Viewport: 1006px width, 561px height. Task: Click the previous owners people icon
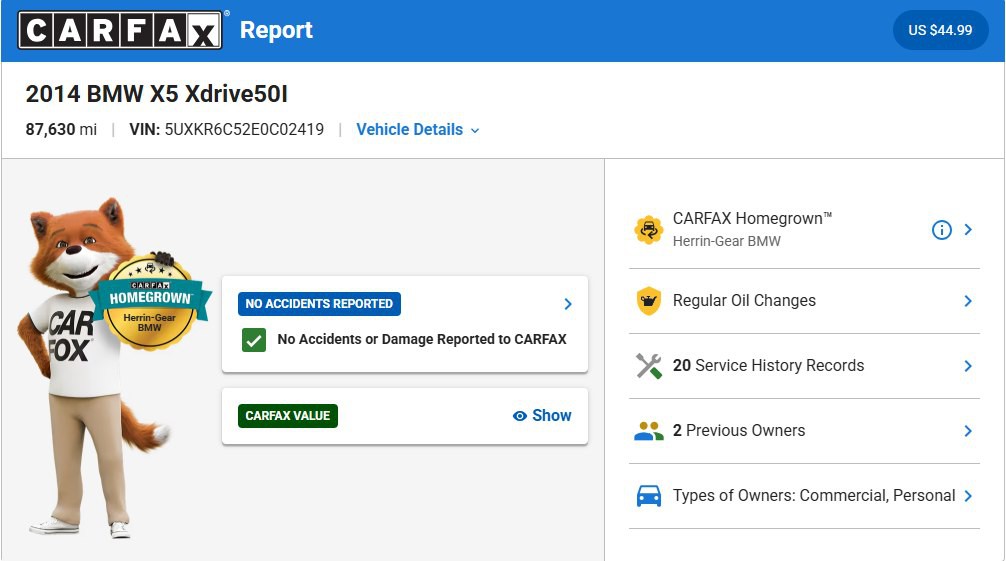click(649, 431)
